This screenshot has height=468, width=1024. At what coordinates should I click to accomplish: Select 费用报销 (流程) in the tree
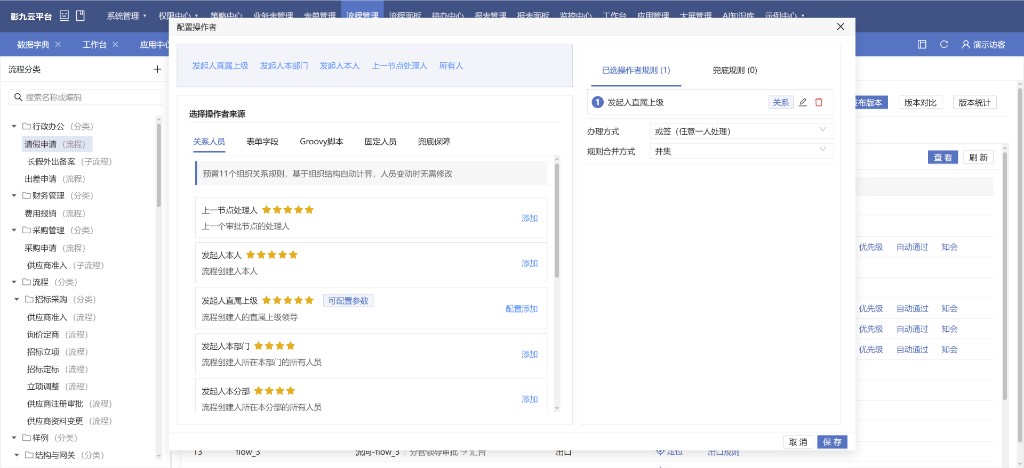[55, 213]
